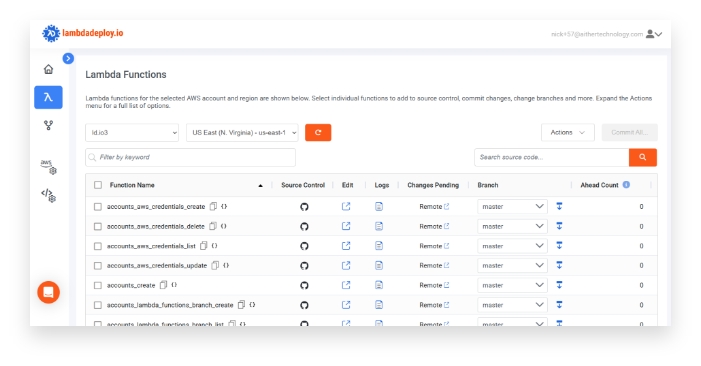Click the orange source code search button
Screen dimensions: 701x366
(x=642, y=157)
